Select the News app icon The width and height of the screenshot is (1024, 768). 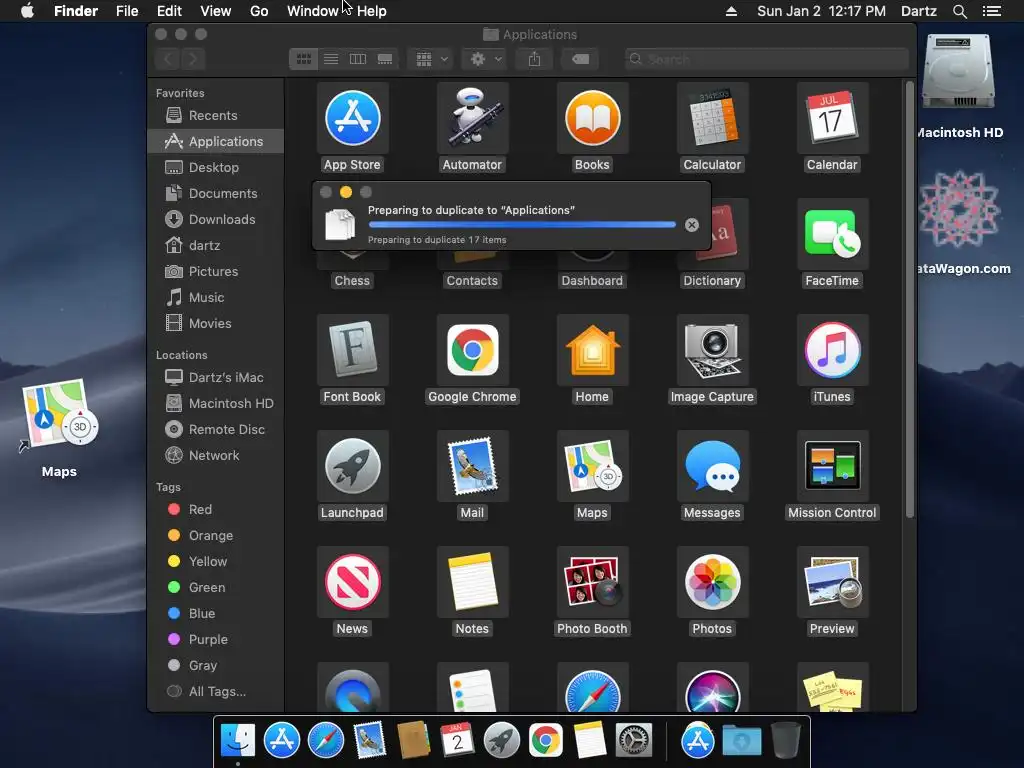pyautogui.click(x=353, y=581)
